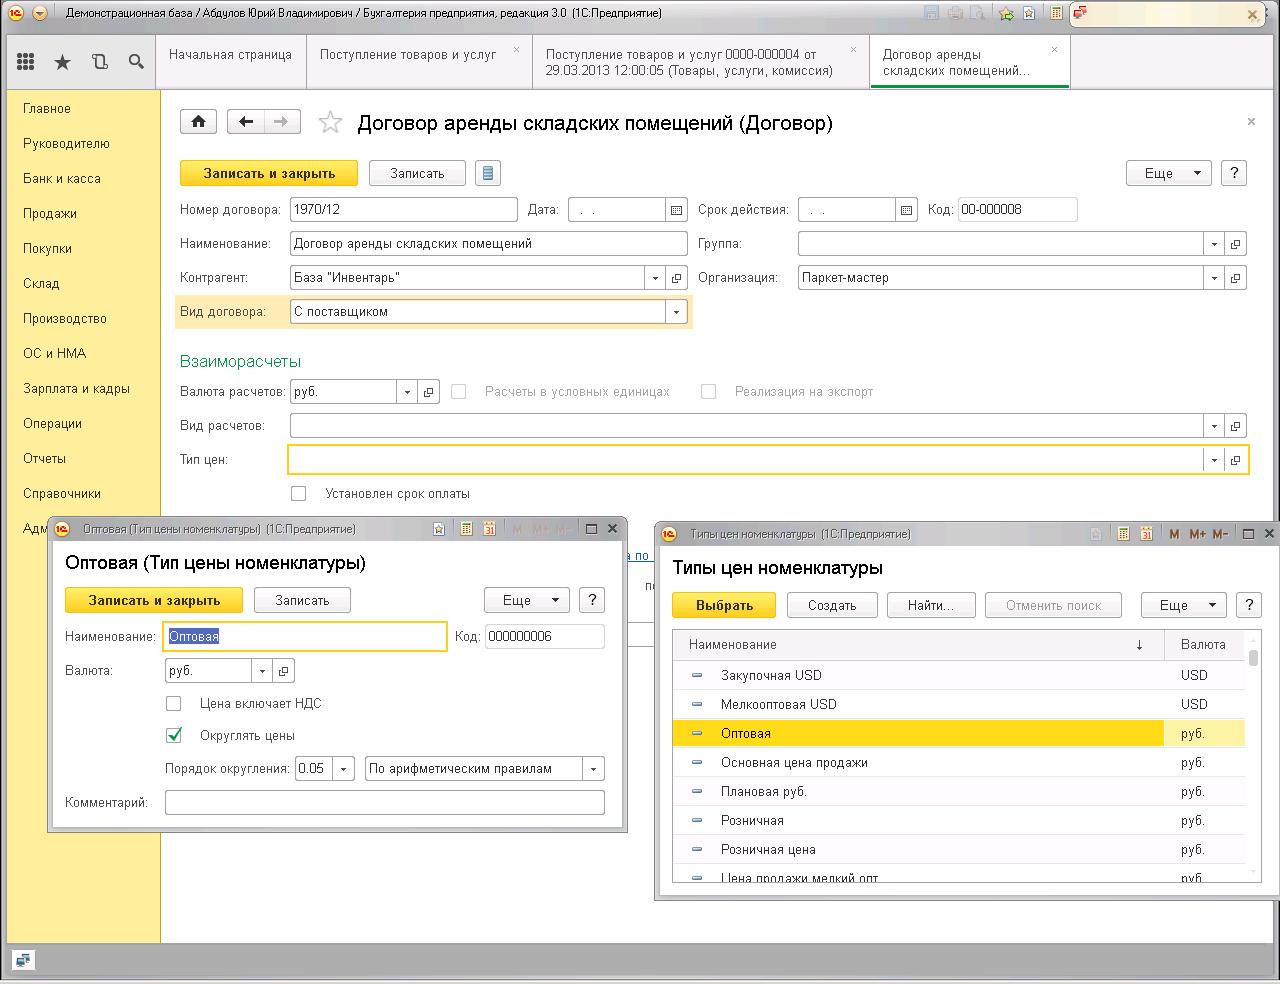Open Справочники section in sidebar

62,494
